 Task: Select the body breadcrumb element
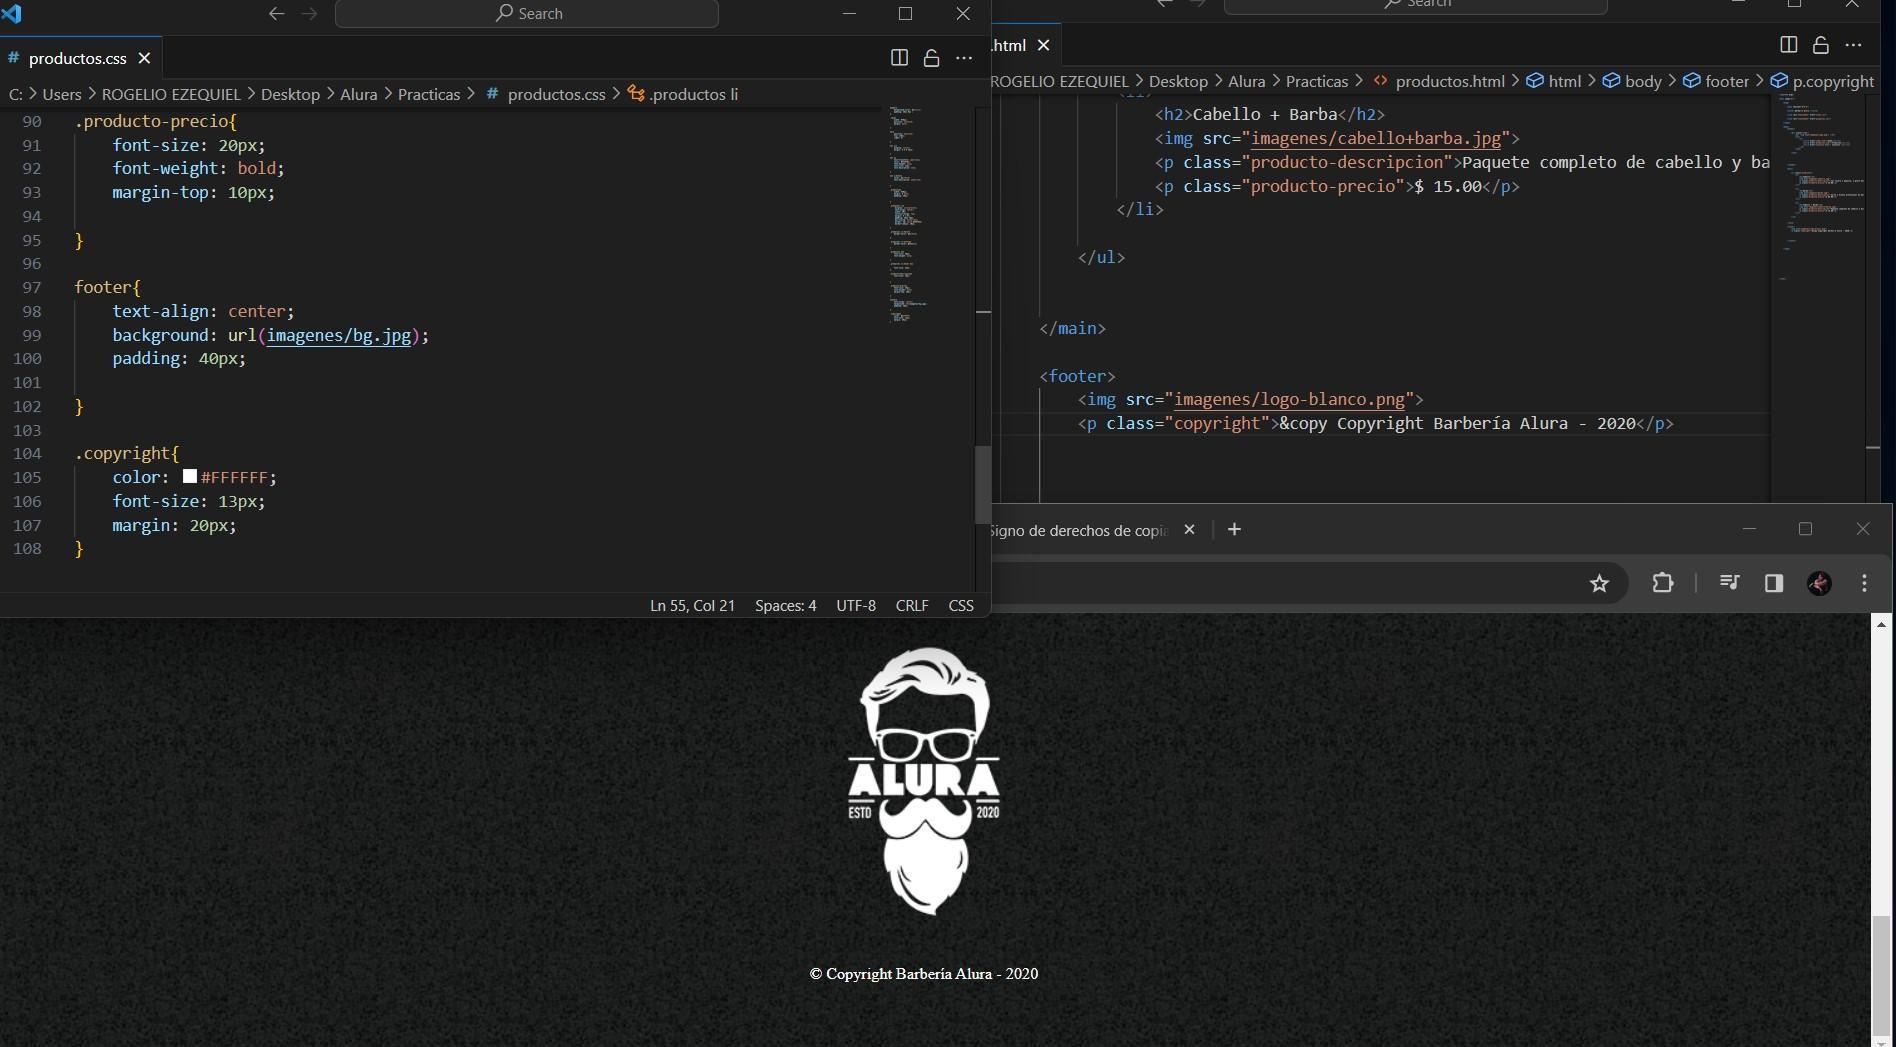pyautogui.click(x=1632, y=81)
